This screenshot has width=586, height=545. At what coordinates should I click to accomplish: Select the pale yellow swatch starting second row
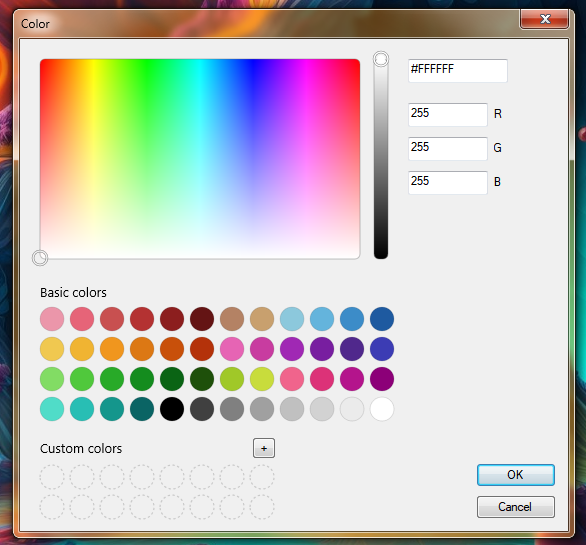52,349
